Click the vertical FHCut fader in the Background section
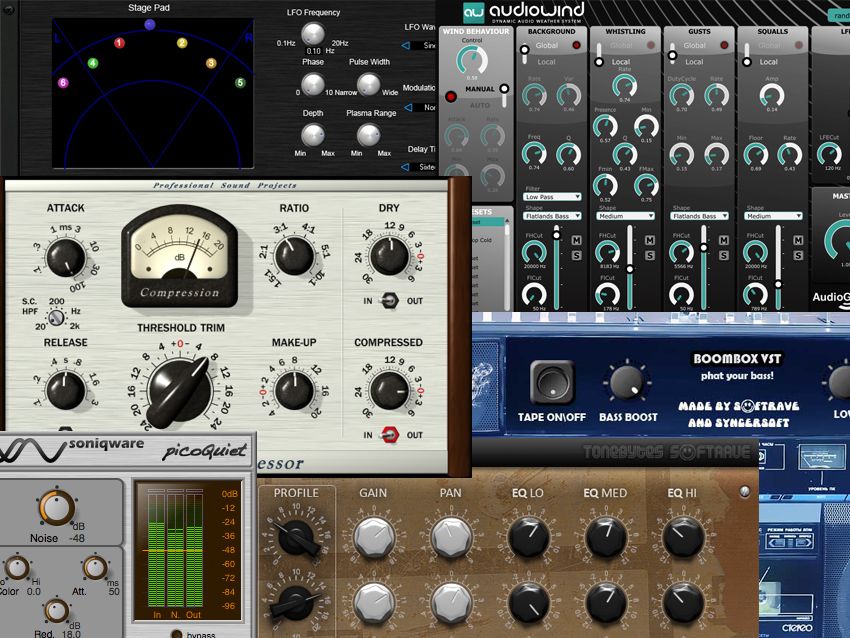Viewport: 850px width, 638px height. (557, 235)
